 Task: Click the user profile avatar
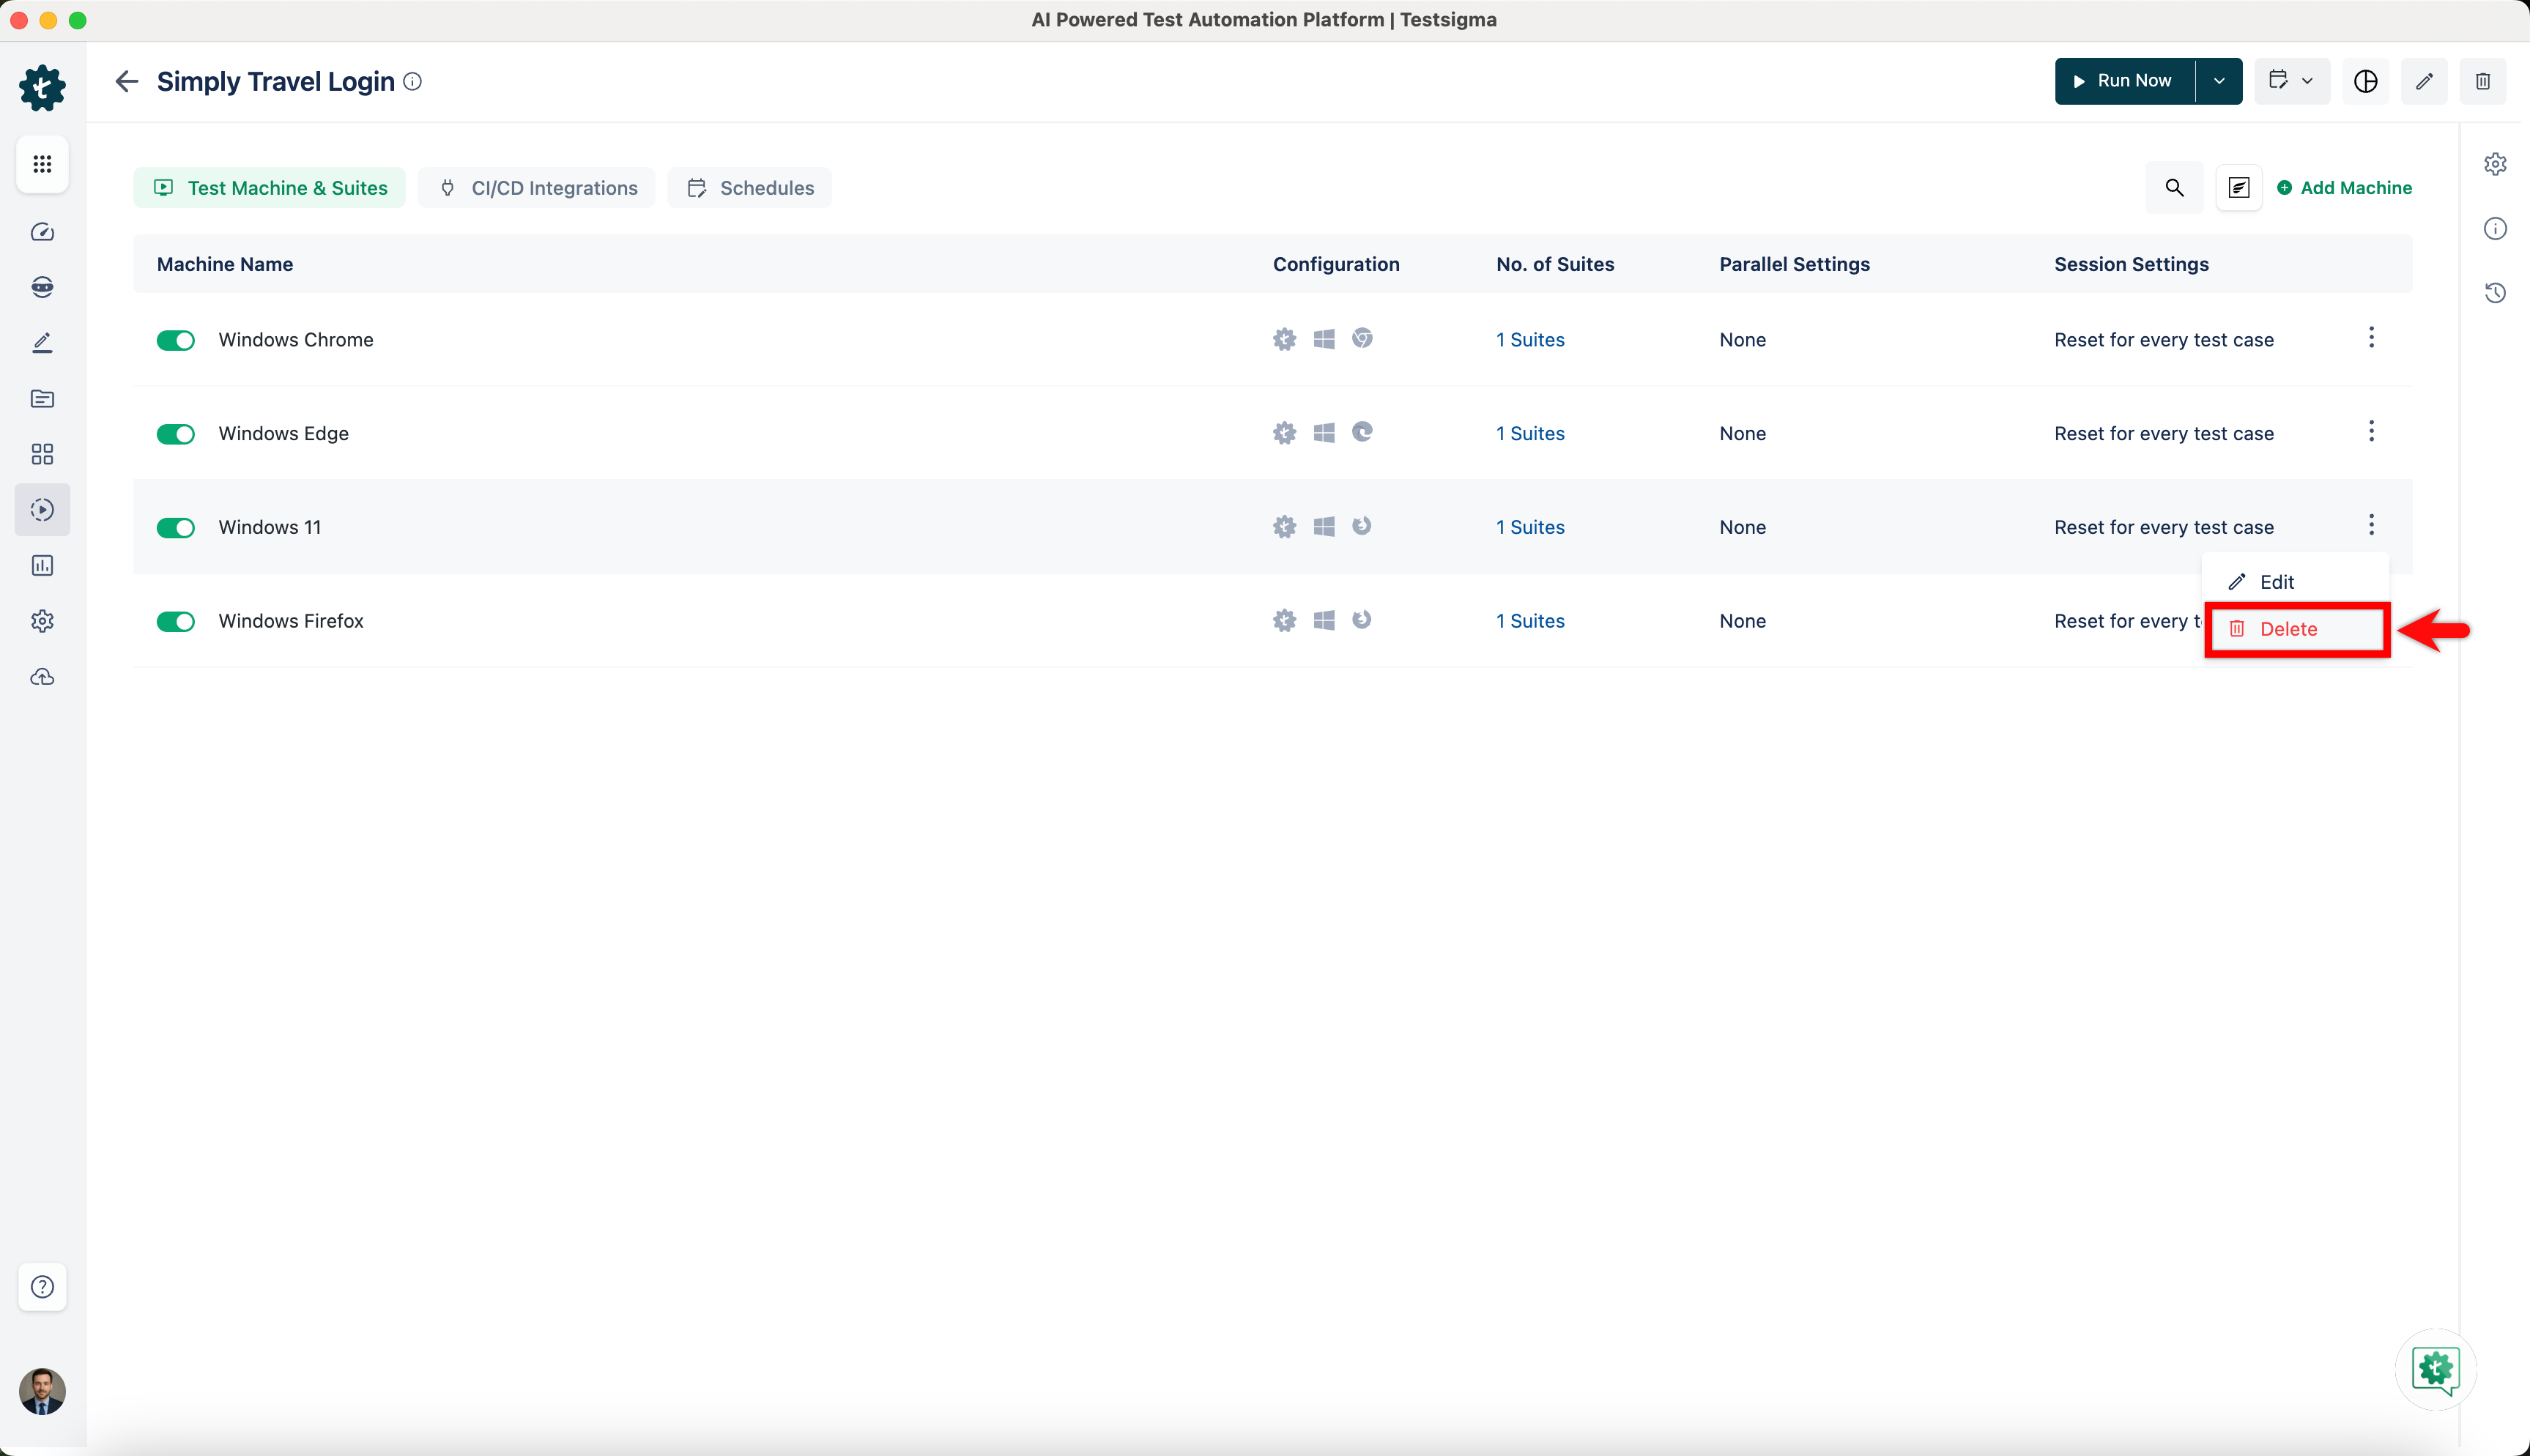[x=42, y=1391]
